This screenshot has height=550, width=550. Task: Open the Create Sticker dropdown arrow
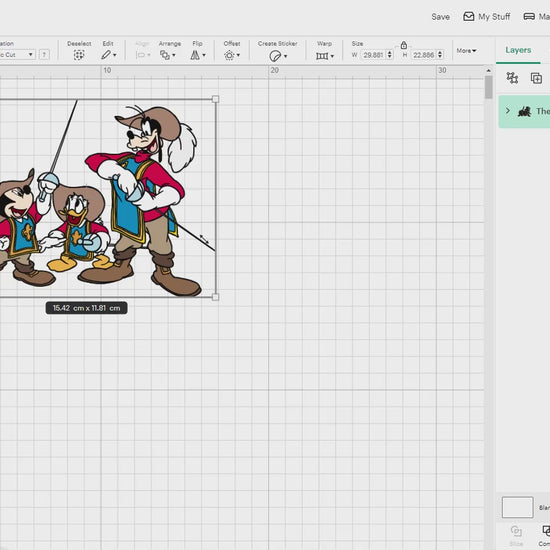(x=285, y=56)
